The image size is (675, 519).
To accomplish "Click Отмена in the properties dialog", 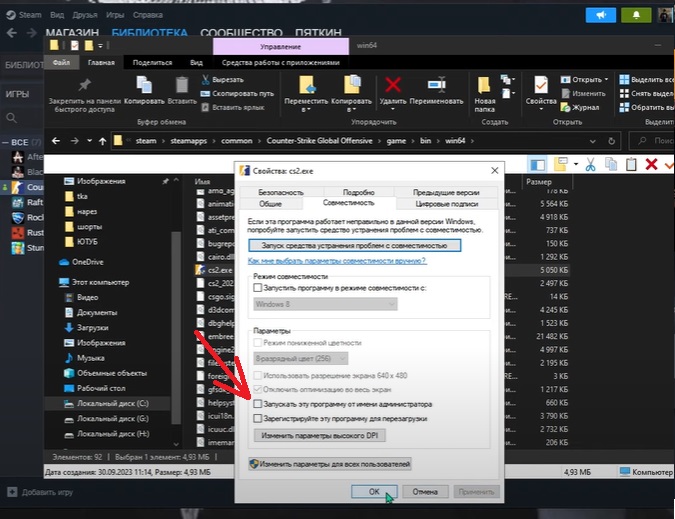I will tap(425, 491).
